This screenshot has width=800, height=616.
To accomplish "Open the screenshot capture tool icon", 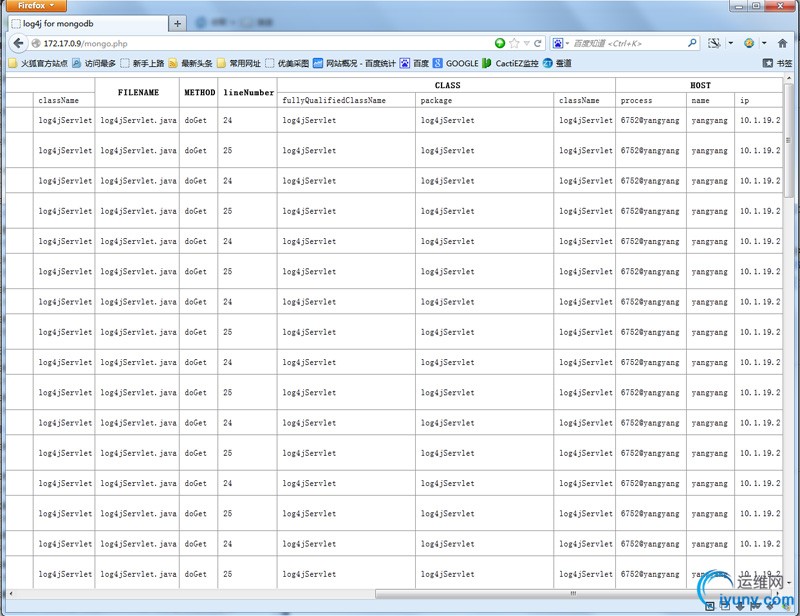I will click(714, 43).
